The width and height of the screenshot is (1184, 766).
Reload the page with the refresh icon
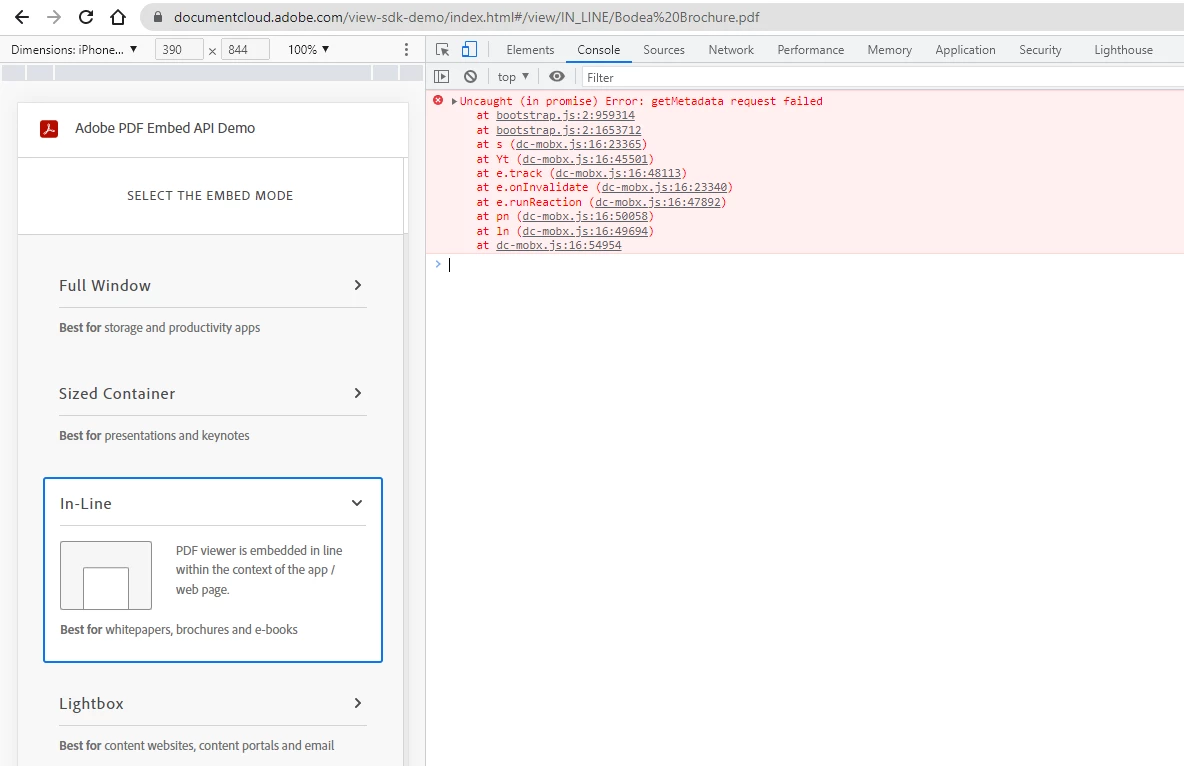click(86, 17)
